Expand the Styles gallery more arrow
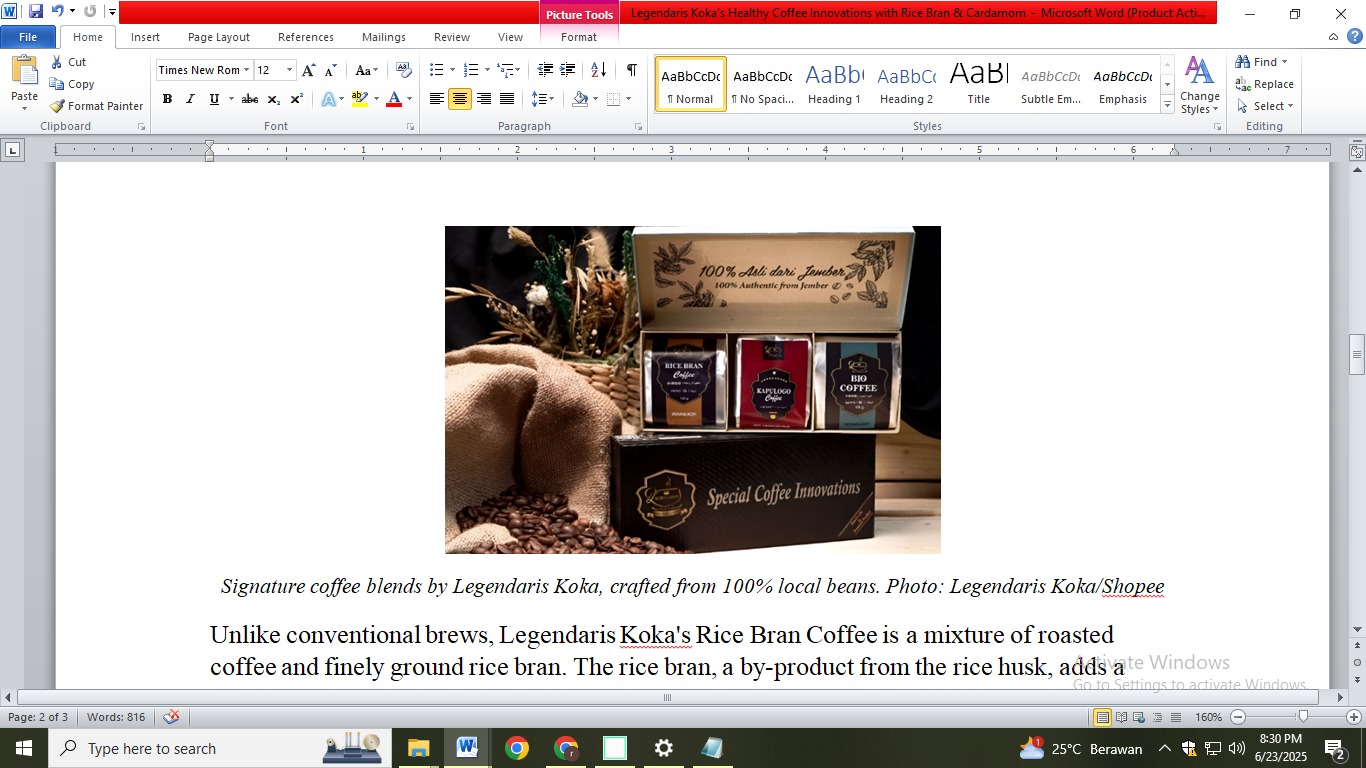The image size is (1366, 768). pos(1167,105)
